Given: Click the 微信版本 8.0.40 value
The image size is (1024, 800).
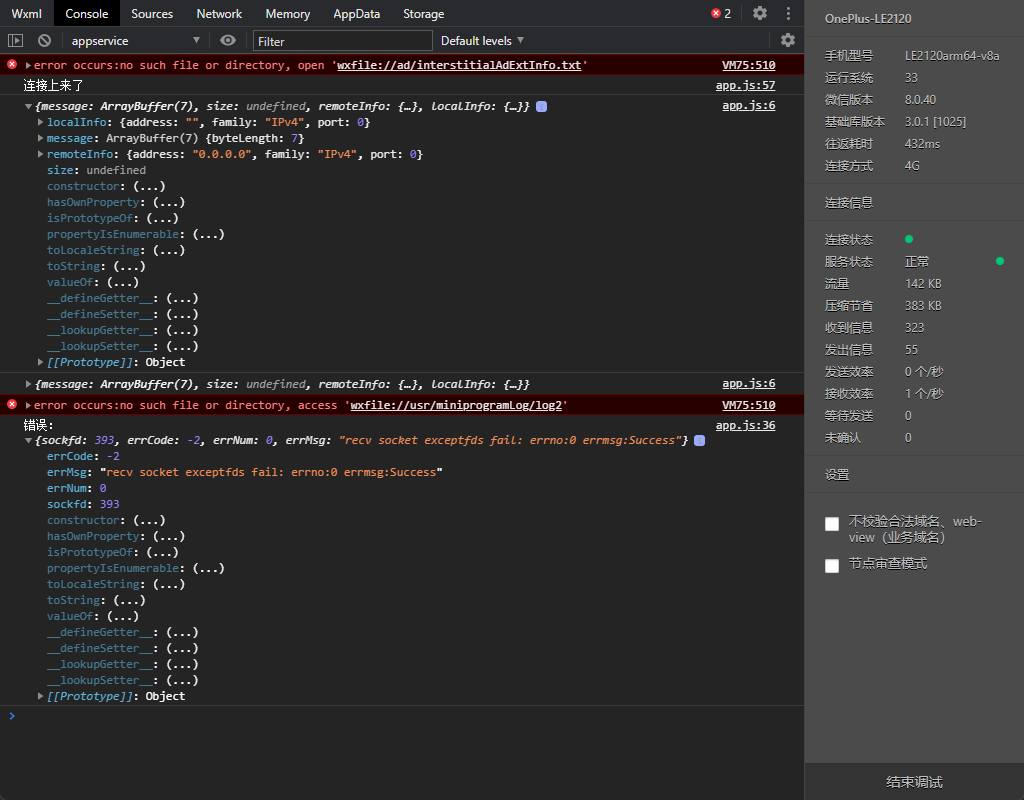Looking at the screenshot, I should point(920,100).
